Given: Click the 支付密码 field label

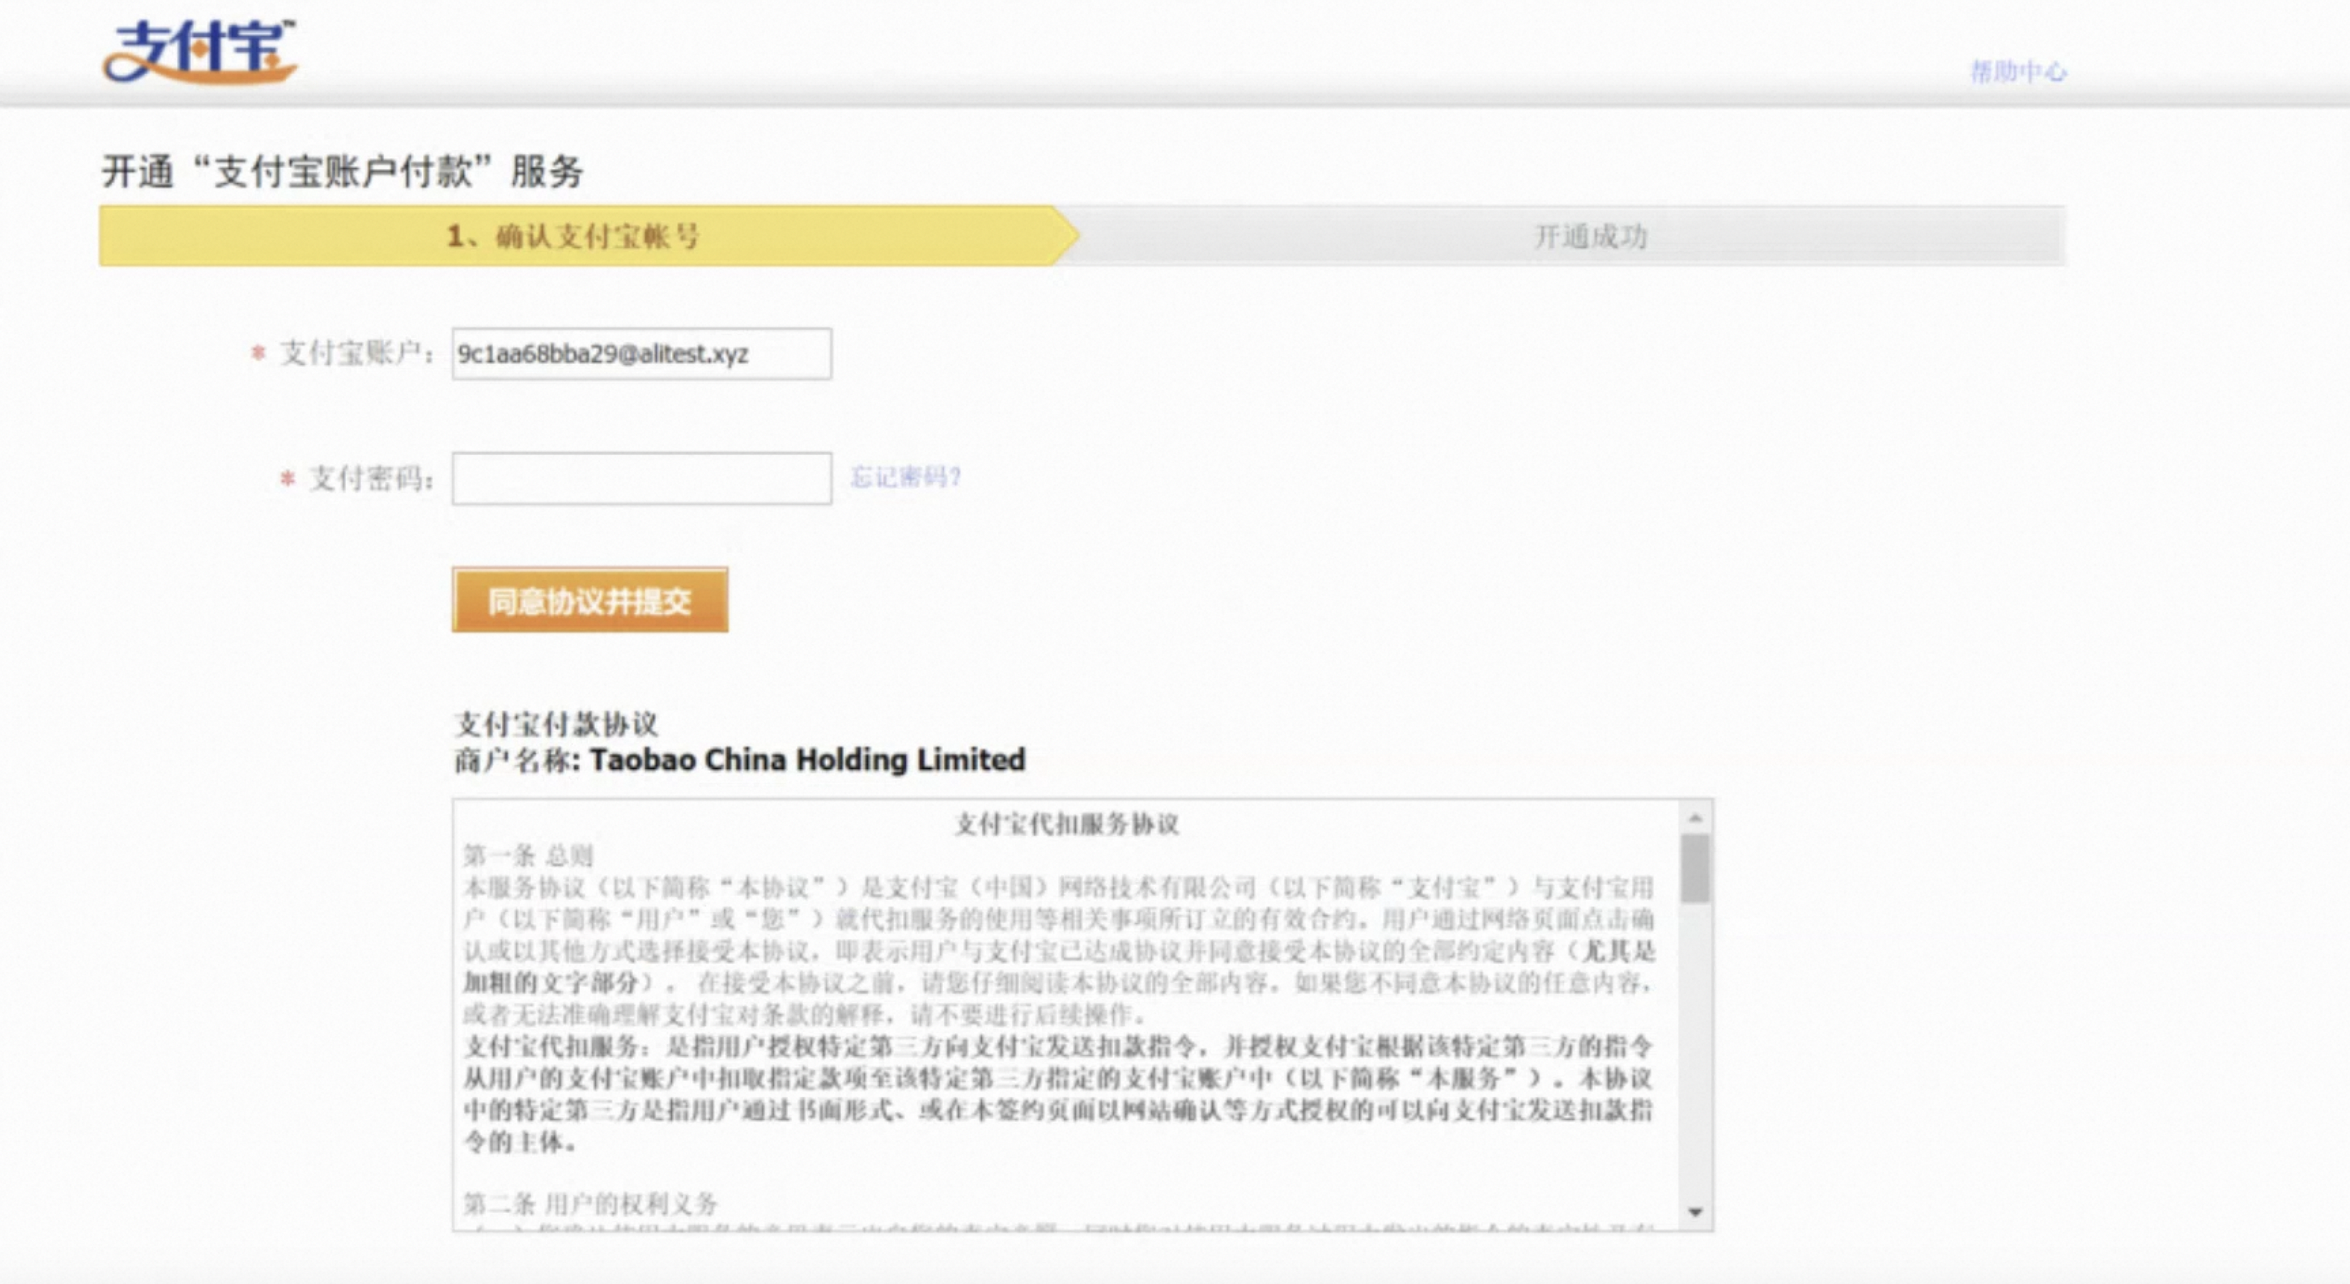Looking at the screenshot, I should tap(371, 478).
